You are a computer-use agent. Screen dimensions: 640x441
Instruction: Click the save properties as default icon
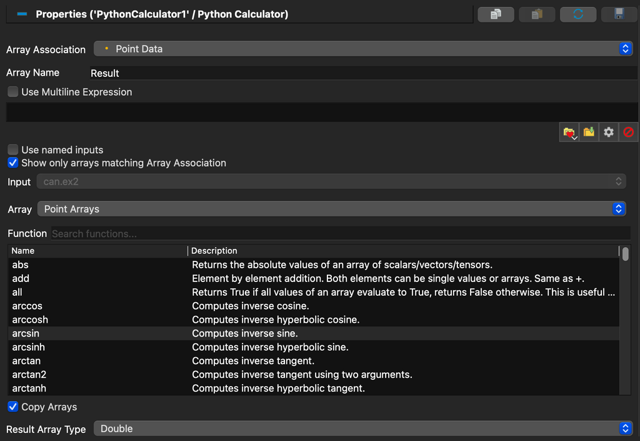(x=619, y=14)
